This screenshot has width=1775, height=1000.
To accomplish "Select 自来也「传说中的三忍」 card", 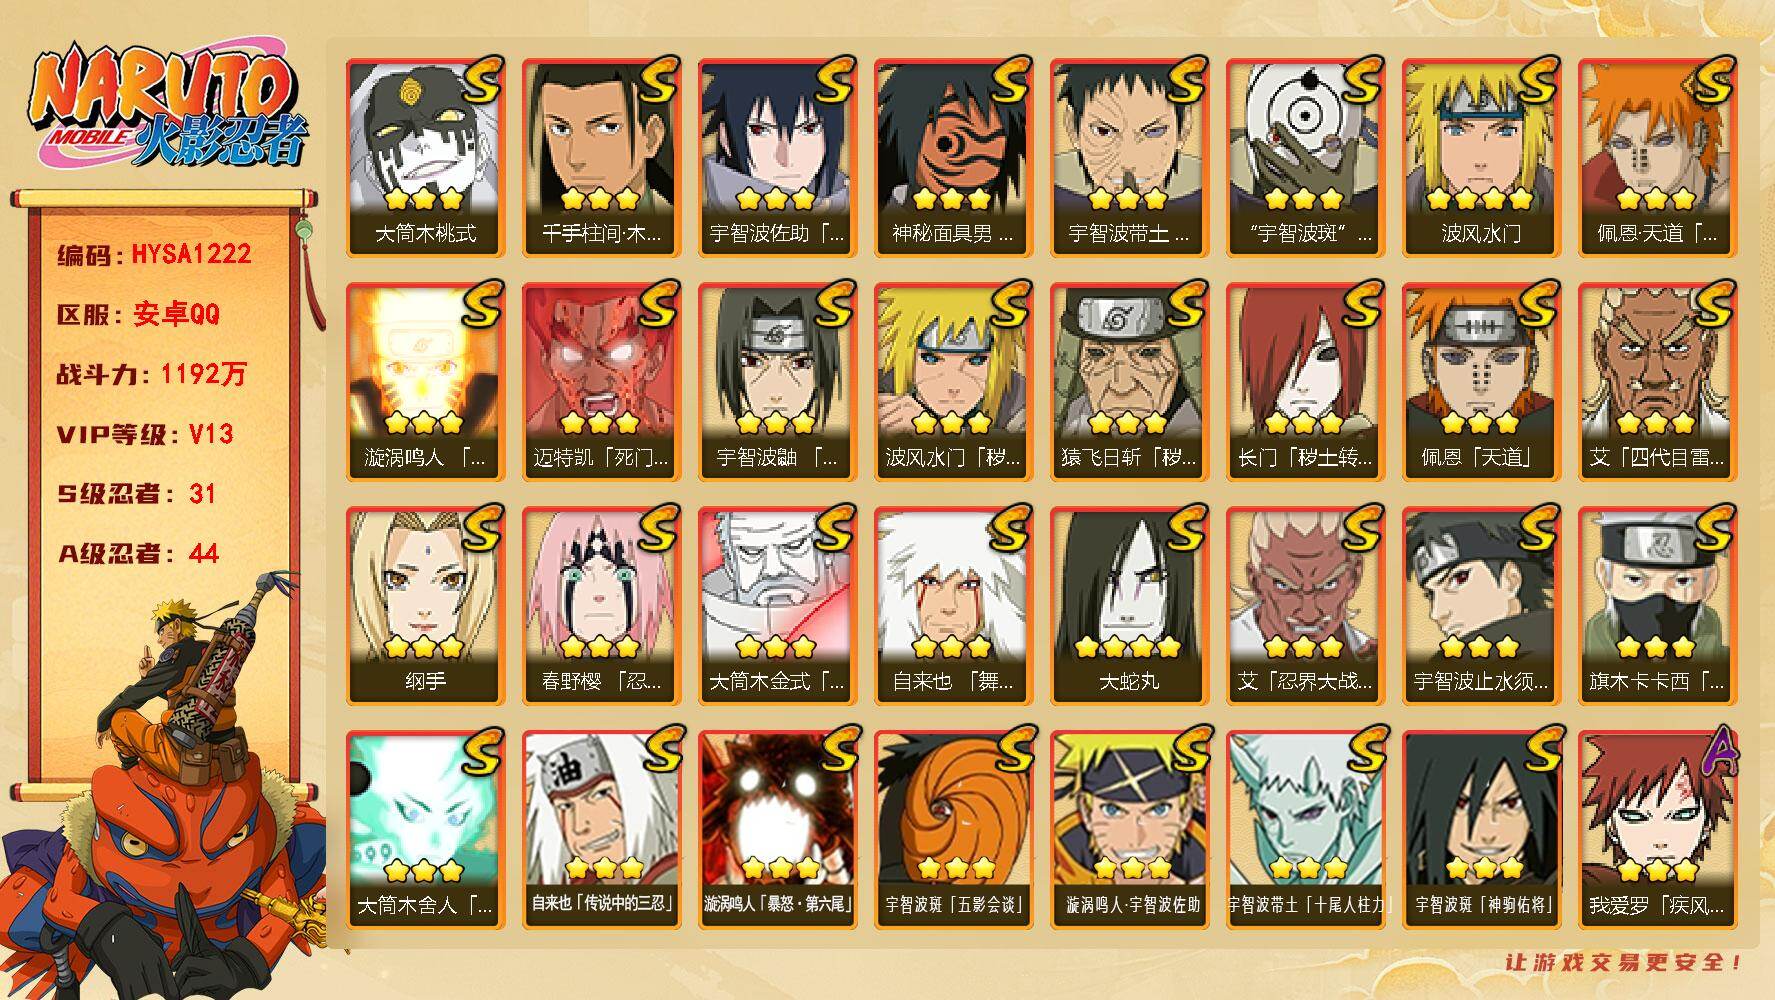I will (601, 830).
